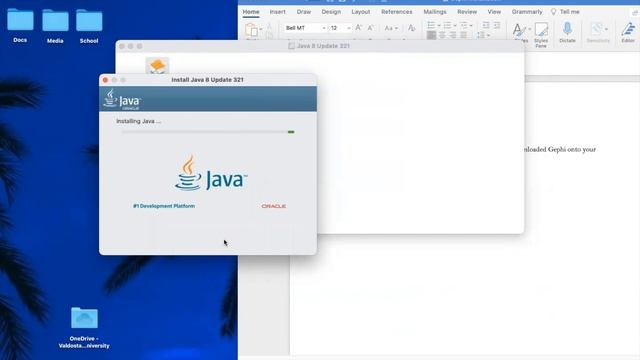Switch to the Draw tab in Word
640x360 pixels.
pyautogui.click(x=304, y=12)
